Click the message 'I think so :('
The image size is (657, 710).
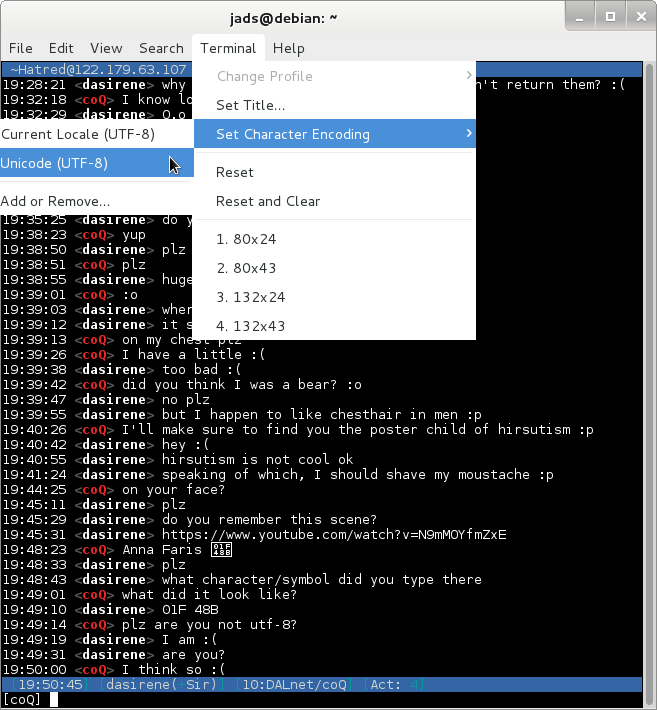tap(173, 670)
